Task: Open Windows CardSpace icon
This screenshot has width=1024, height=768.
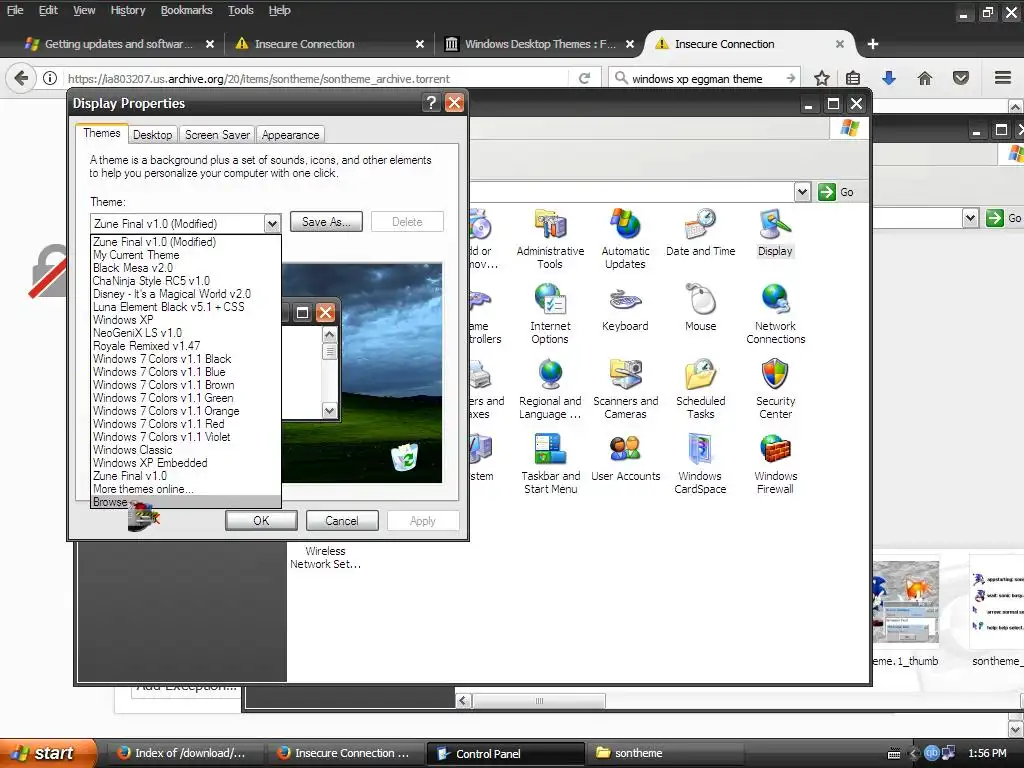Action: 700,464
